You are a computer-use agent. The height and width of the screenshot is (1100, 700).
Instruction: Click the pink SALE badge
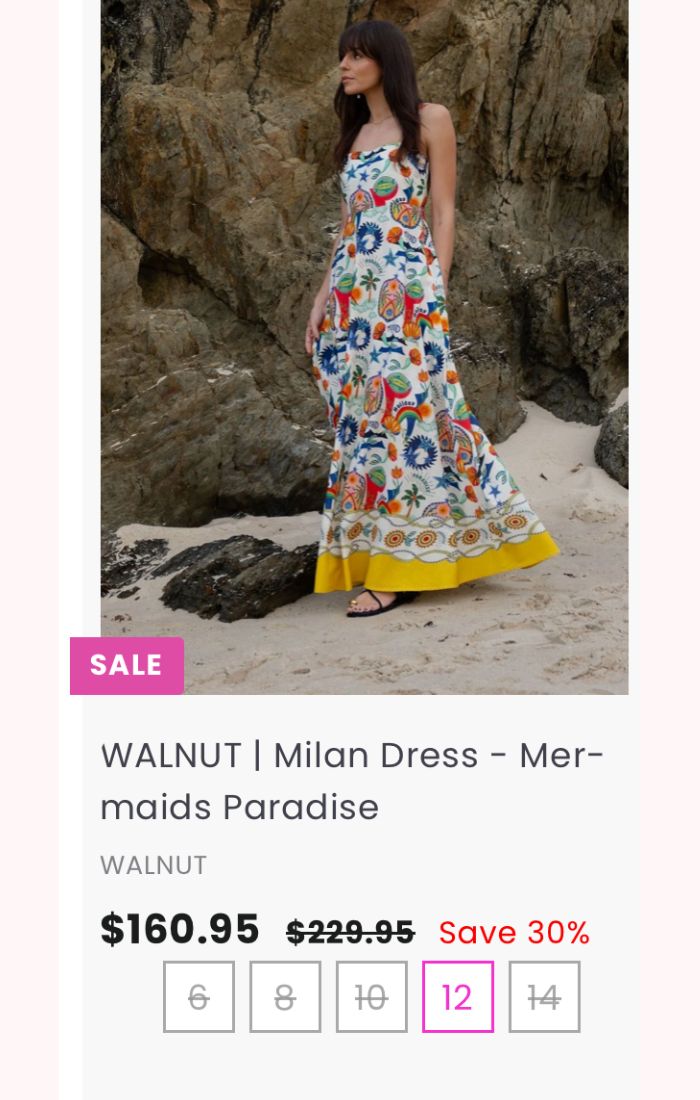click(x=127, y=666)
